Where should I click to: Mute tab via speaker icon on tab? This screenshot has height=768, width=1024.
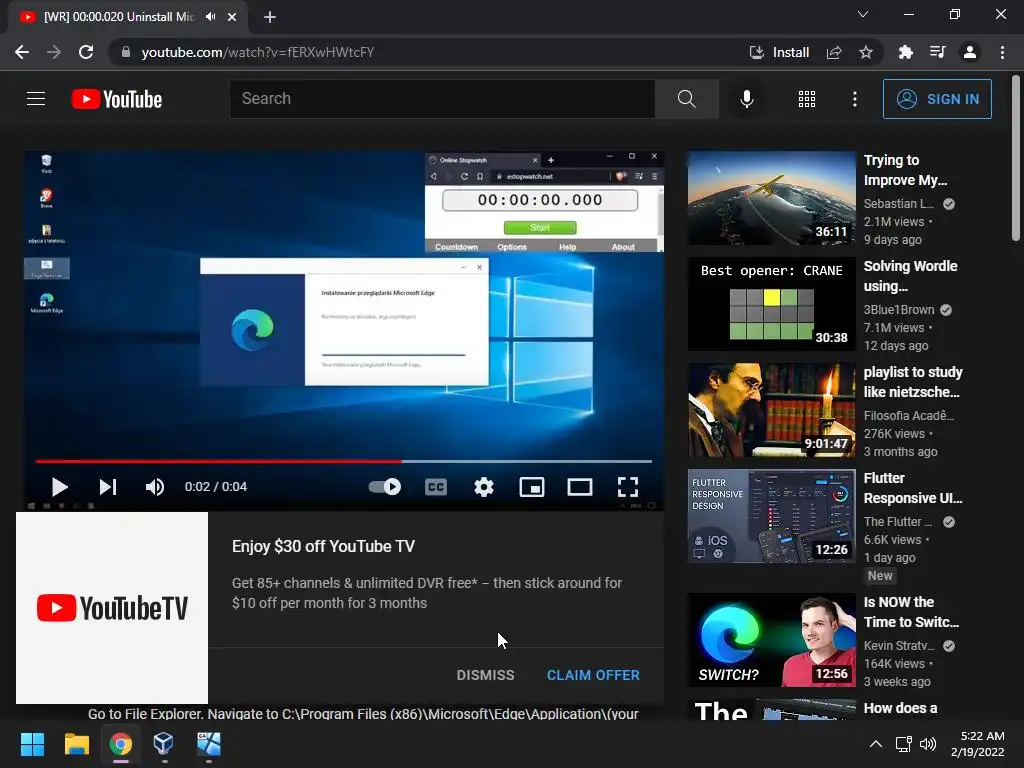point(210,17)
